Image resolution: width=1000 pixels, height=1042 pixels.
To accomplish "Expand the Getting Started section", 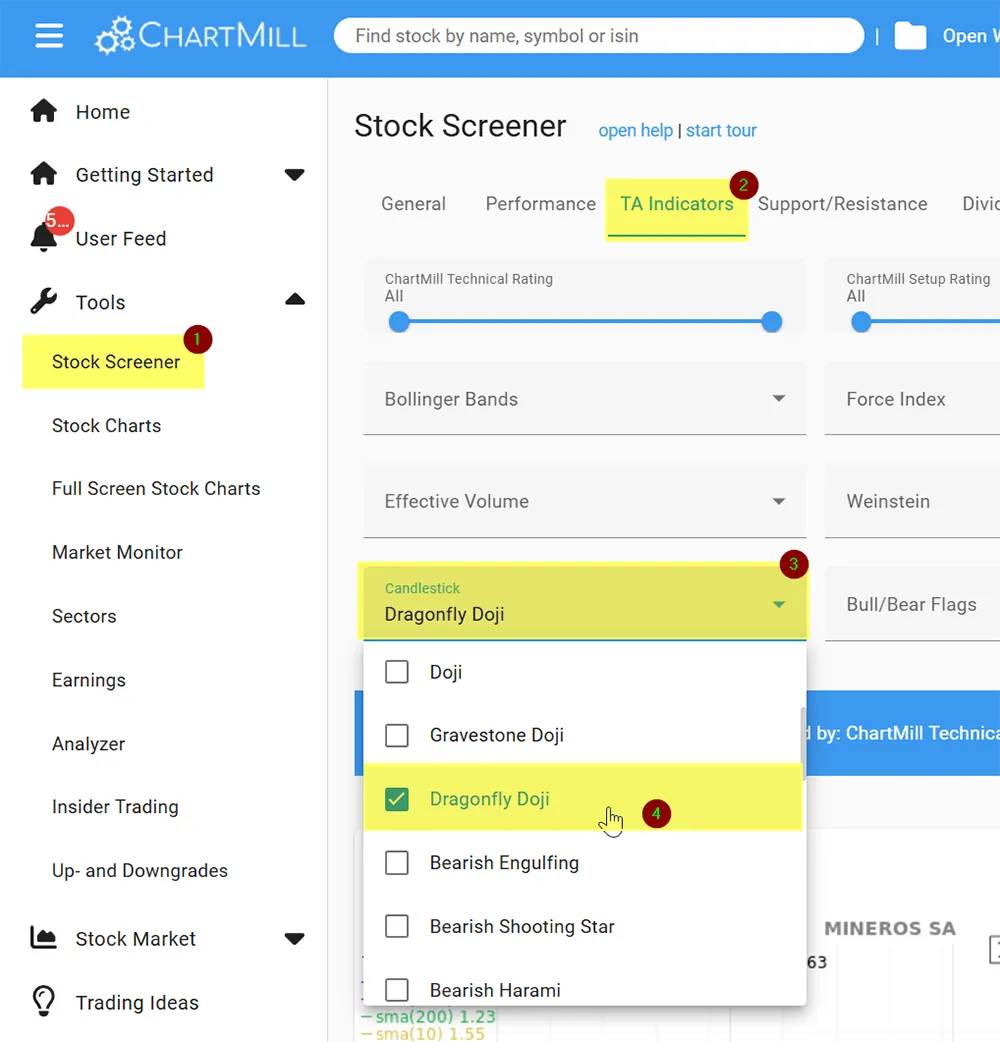I will (294, 175).
